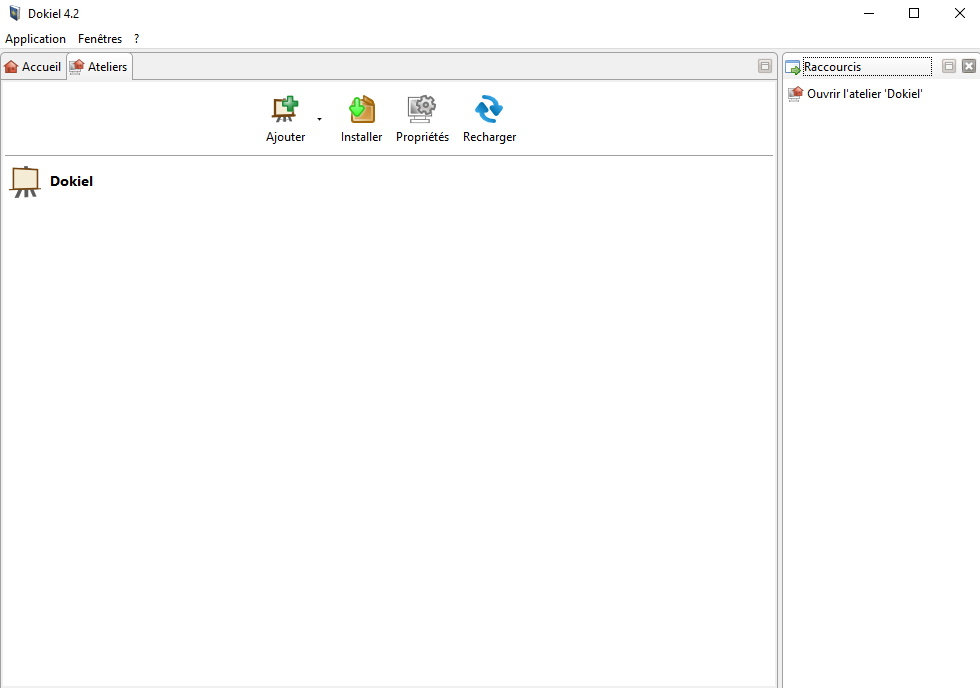980x688 pixels.
Task: Select the Ateliers tab
Action: tap(99, 67)
